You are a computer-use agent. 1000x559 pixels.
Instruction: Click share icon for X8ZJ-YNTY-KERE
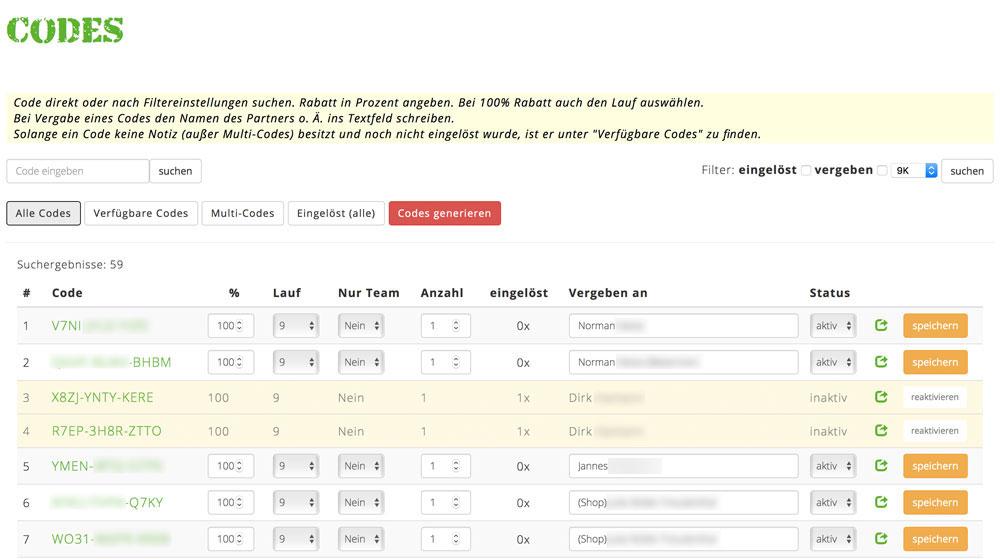click(x=881, y=397)
